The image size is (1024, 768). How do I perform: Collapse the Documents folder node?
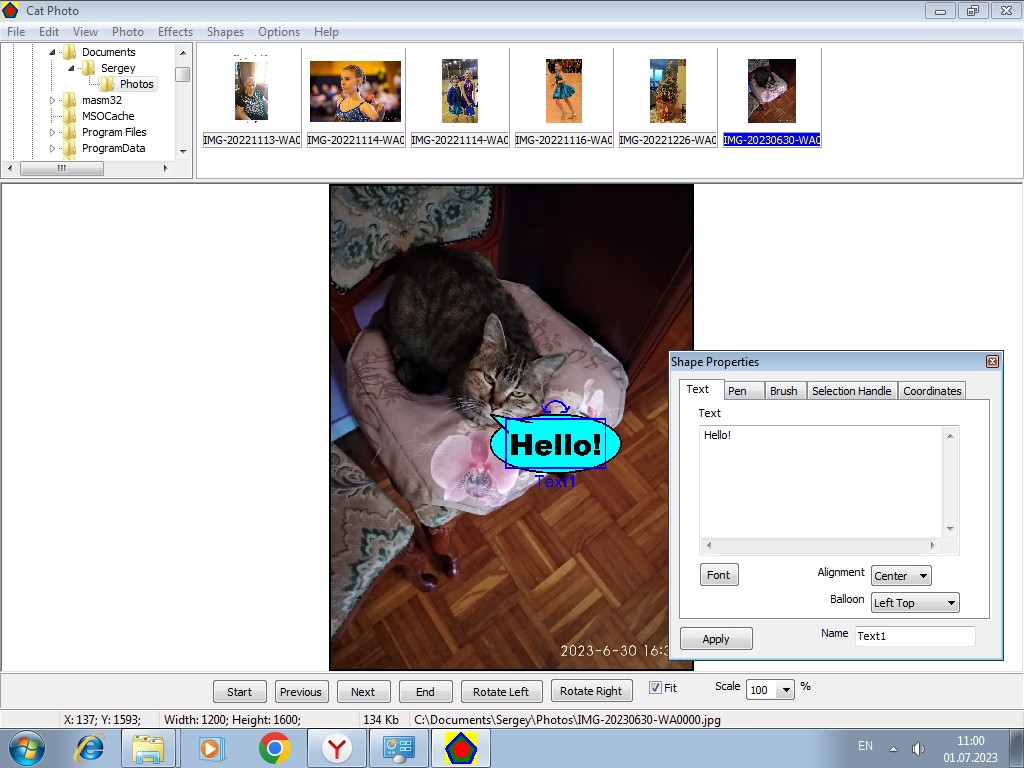click(x=52, y=52)
